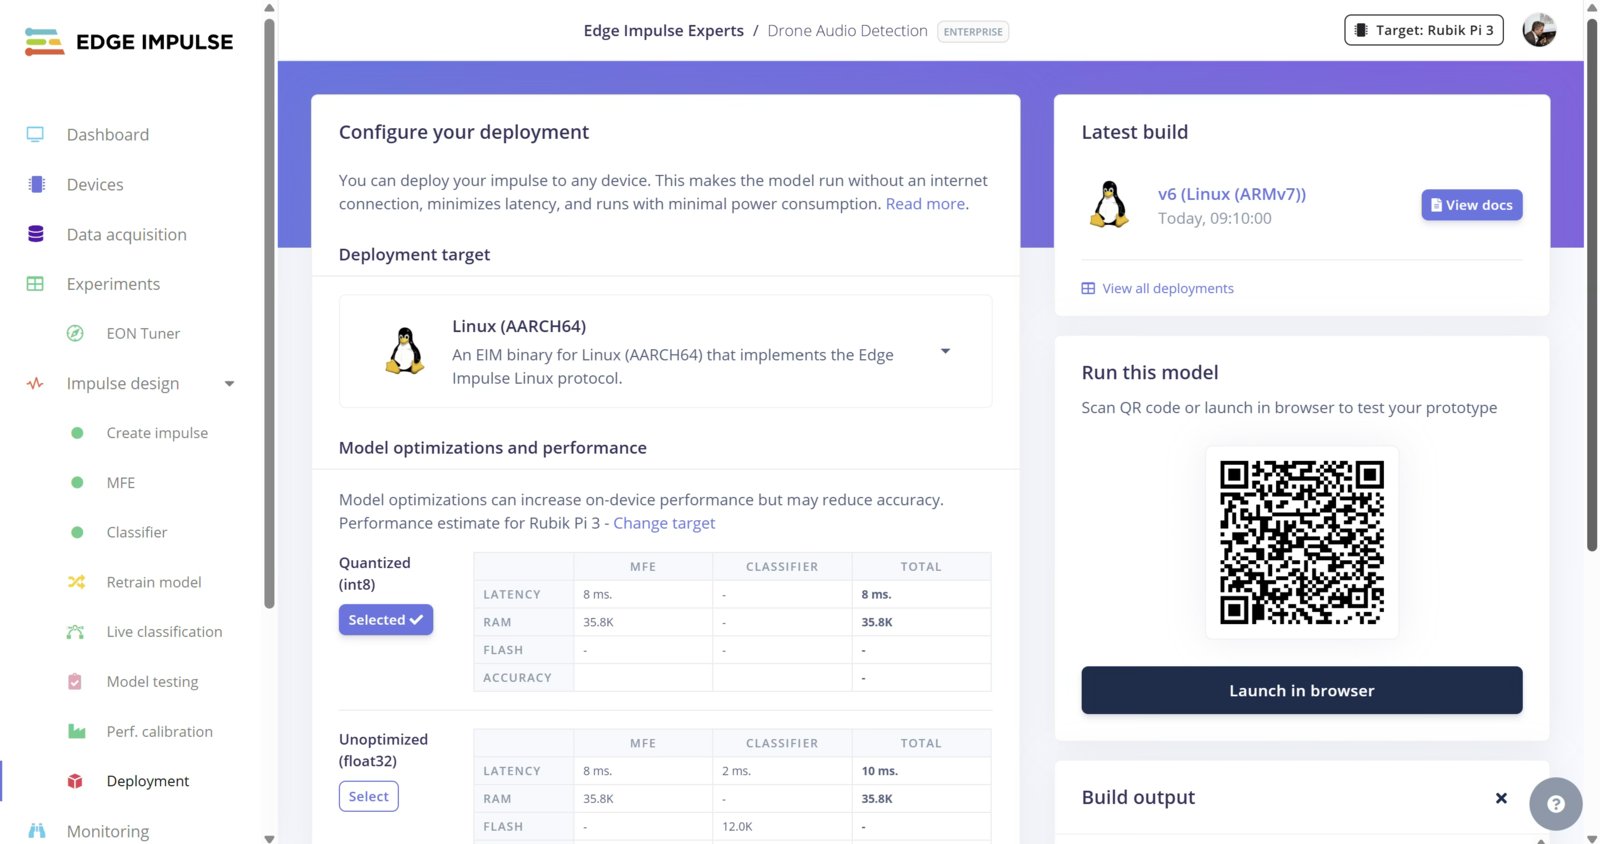Click the sidebar vertical scrollbar

(269, 312)
